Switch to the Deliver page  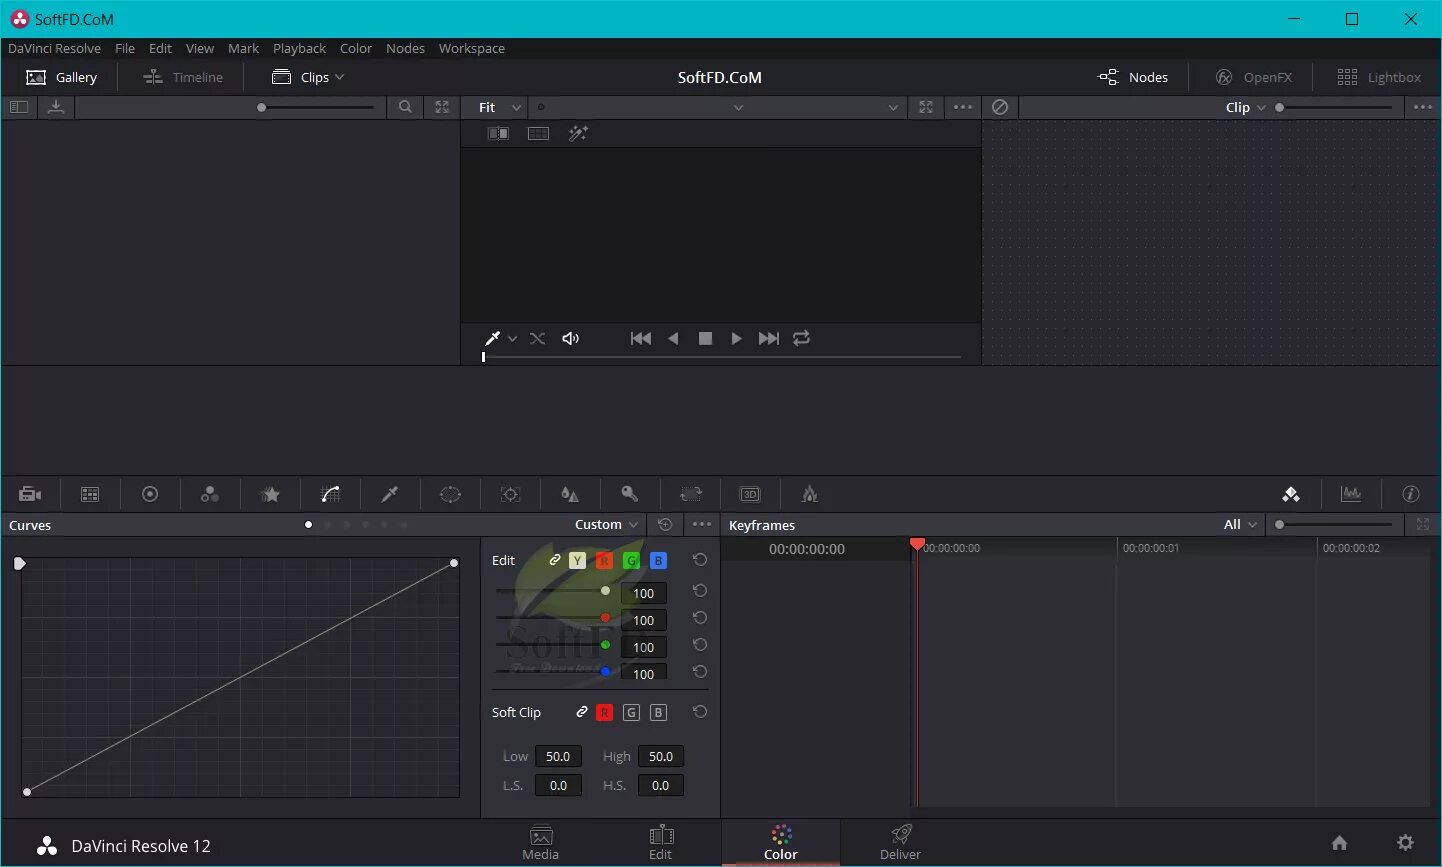click(x=900, y=843)
